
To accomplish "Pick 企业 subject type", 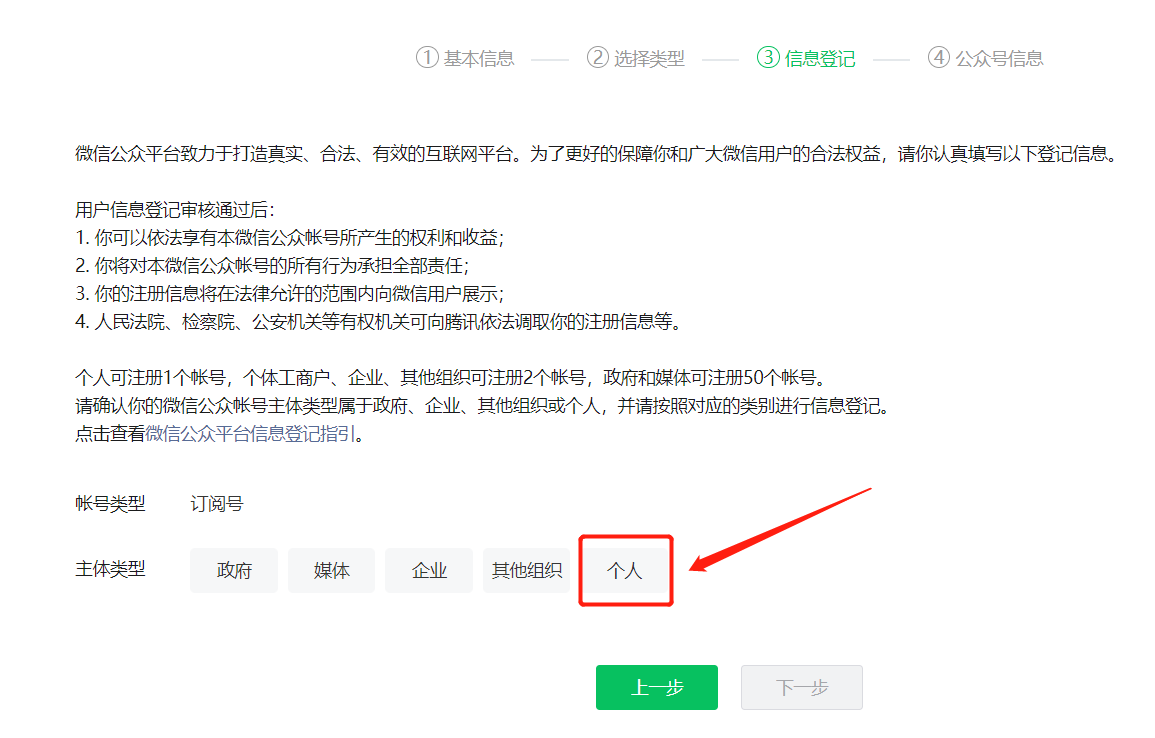I will click(428, 570).
